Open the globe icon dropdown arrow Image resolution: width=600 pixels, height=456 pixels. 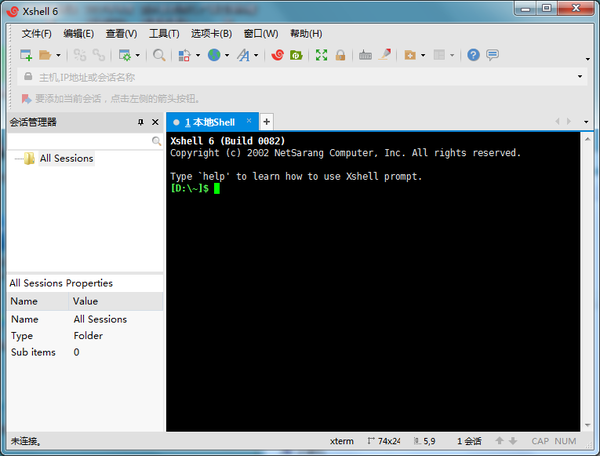pos(227,55)
